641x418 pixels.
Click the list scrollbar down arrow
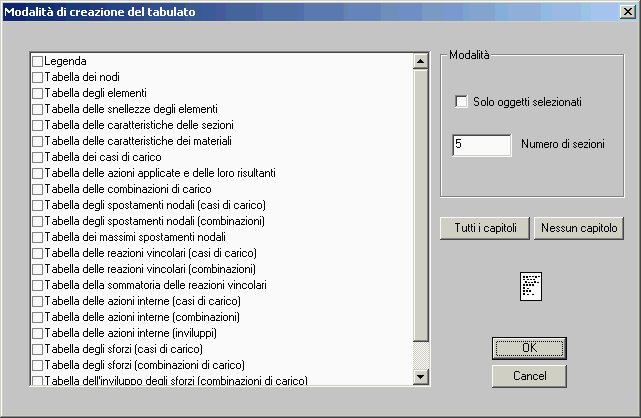click(x=420, y=377)
